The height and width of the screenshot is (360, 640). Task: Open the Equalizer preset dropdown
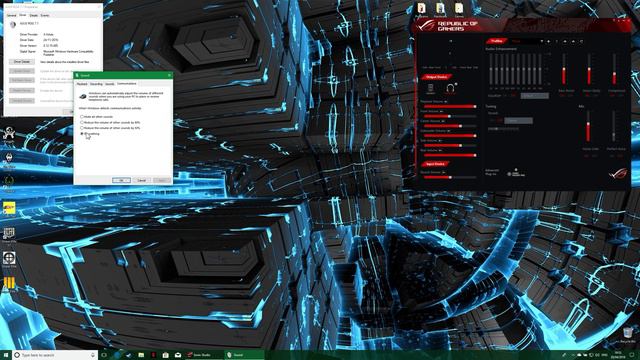pos(534,96)
